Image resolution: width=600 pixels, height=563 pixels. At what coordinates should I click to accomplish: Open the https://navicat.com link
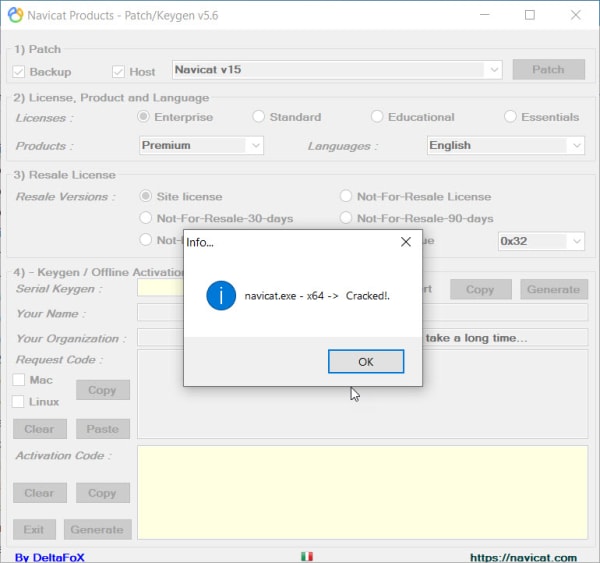point(523,558)
